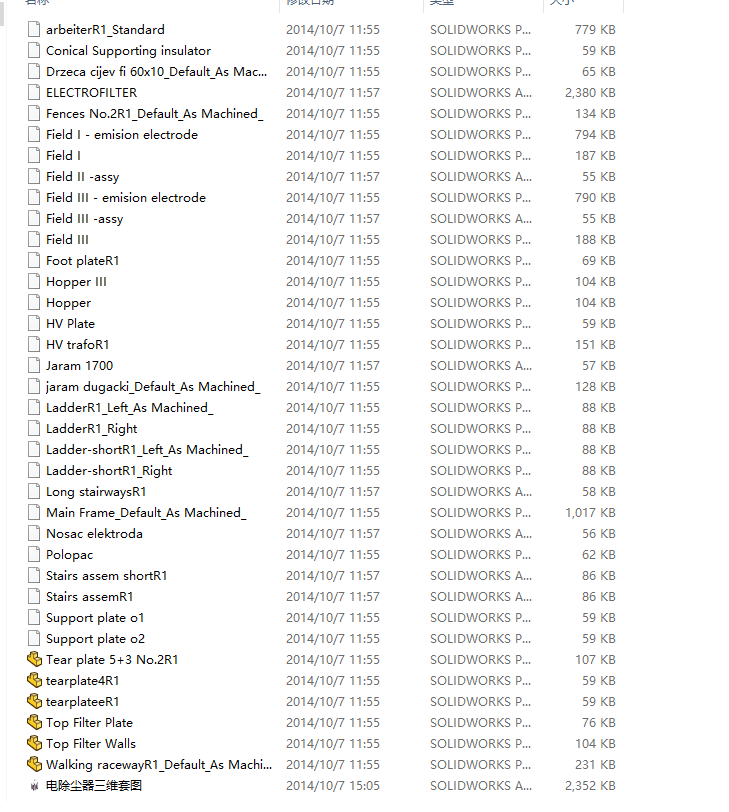Select LadderR1_Left_As Machined_ file
The image size is (729, 812).
pyautogui.click(x=129, y=408)
